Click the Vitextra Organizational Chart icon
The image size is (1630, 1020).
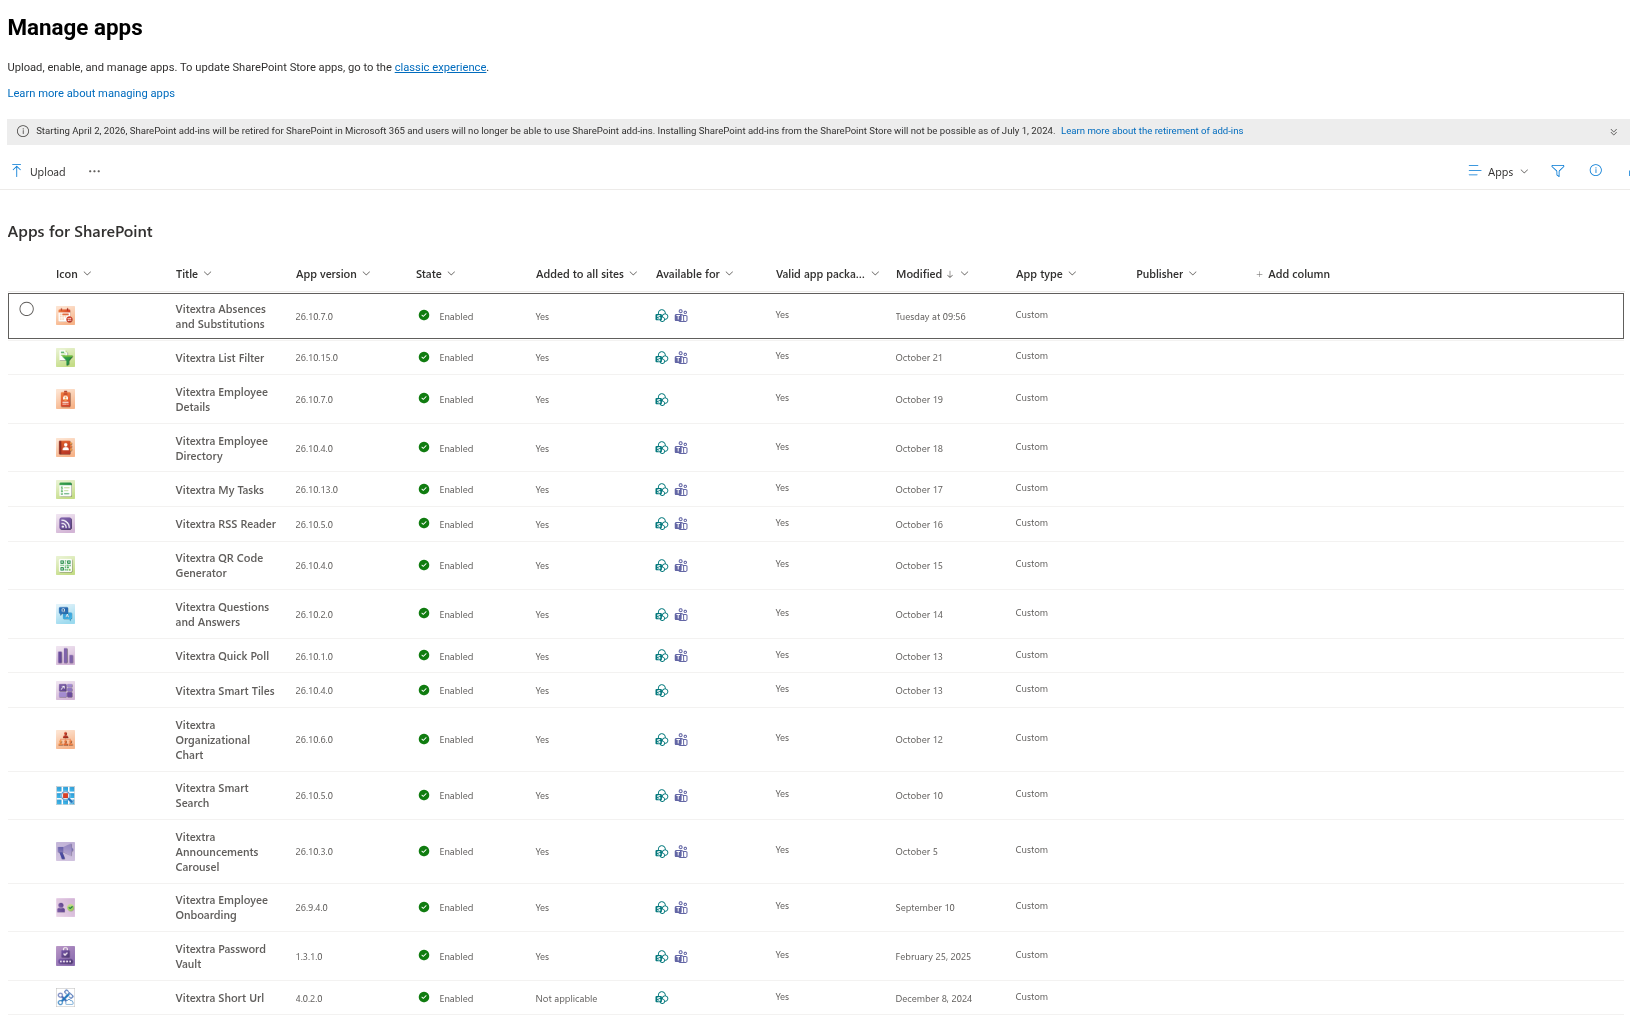[65, 740]
